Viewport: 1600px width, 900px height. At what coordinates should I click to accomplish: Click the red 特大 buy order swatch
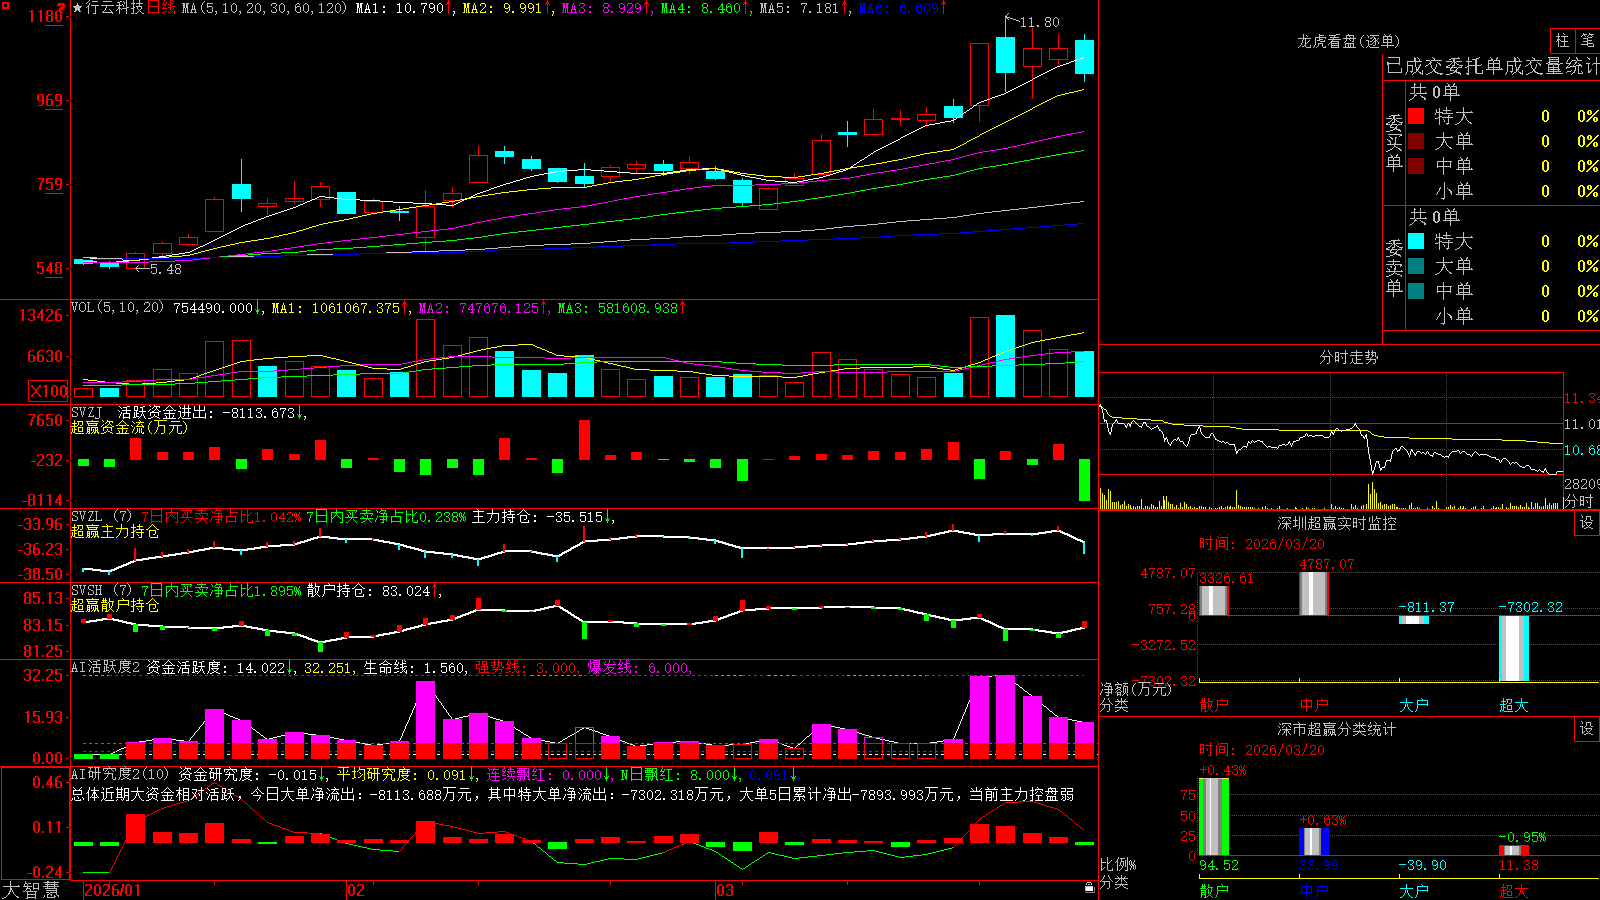click(1416, 116)
